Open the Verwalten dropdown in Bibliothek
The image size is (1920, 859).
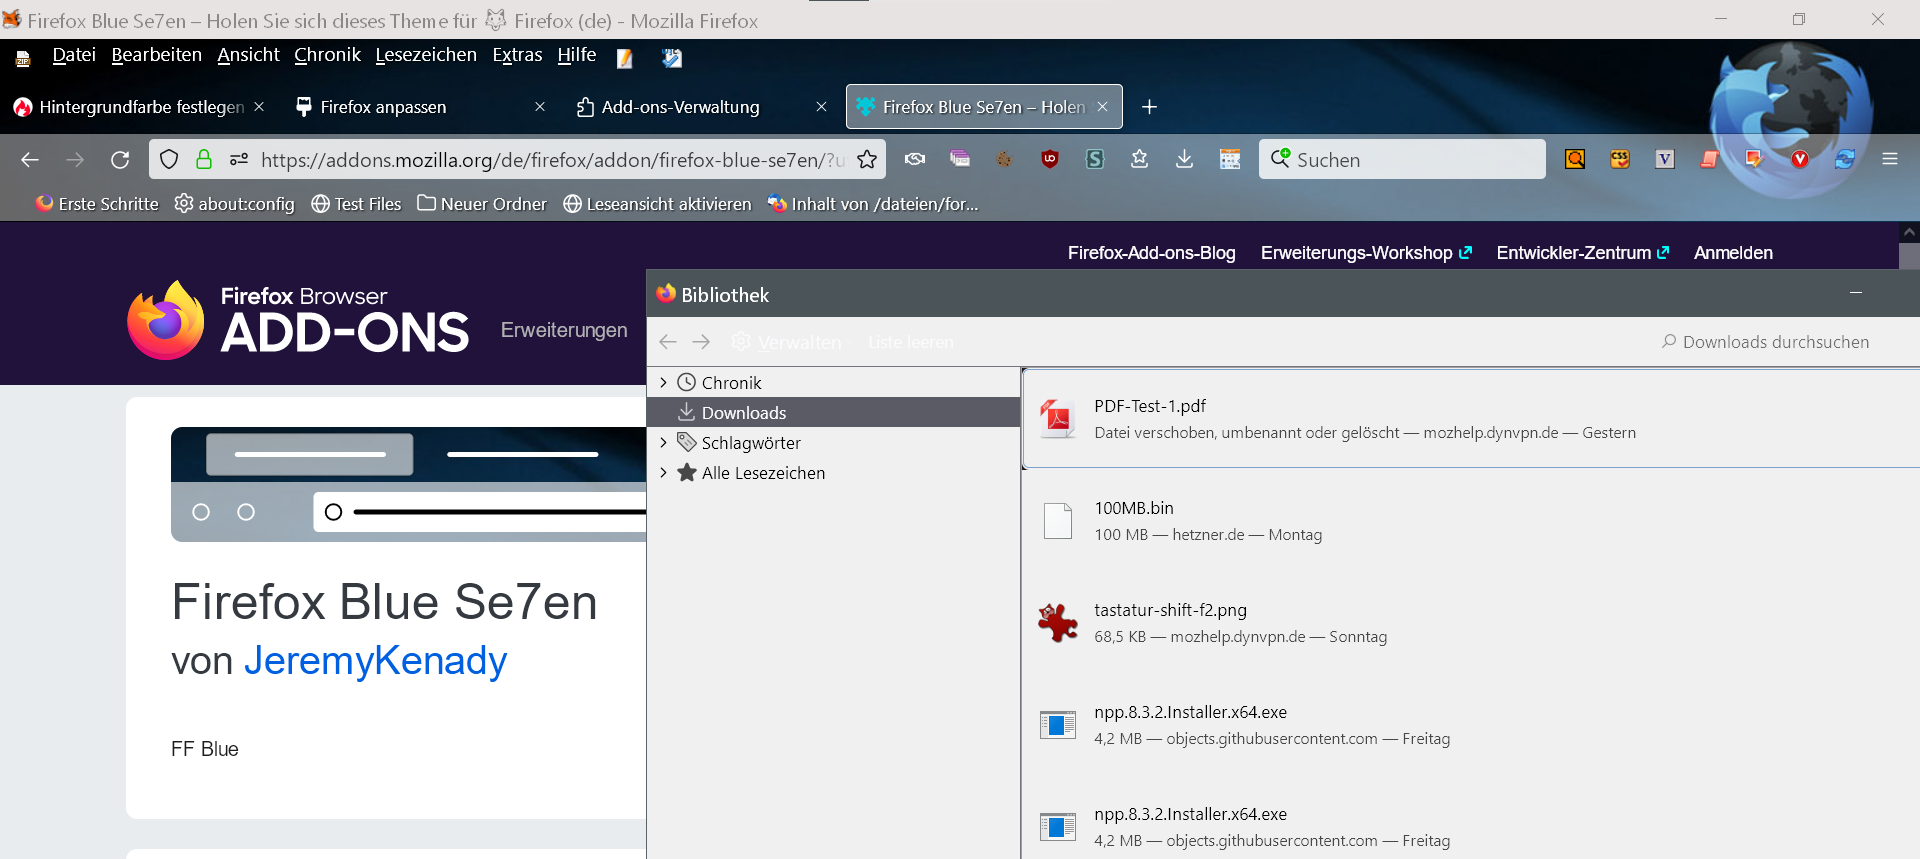[x=790, y=342]
